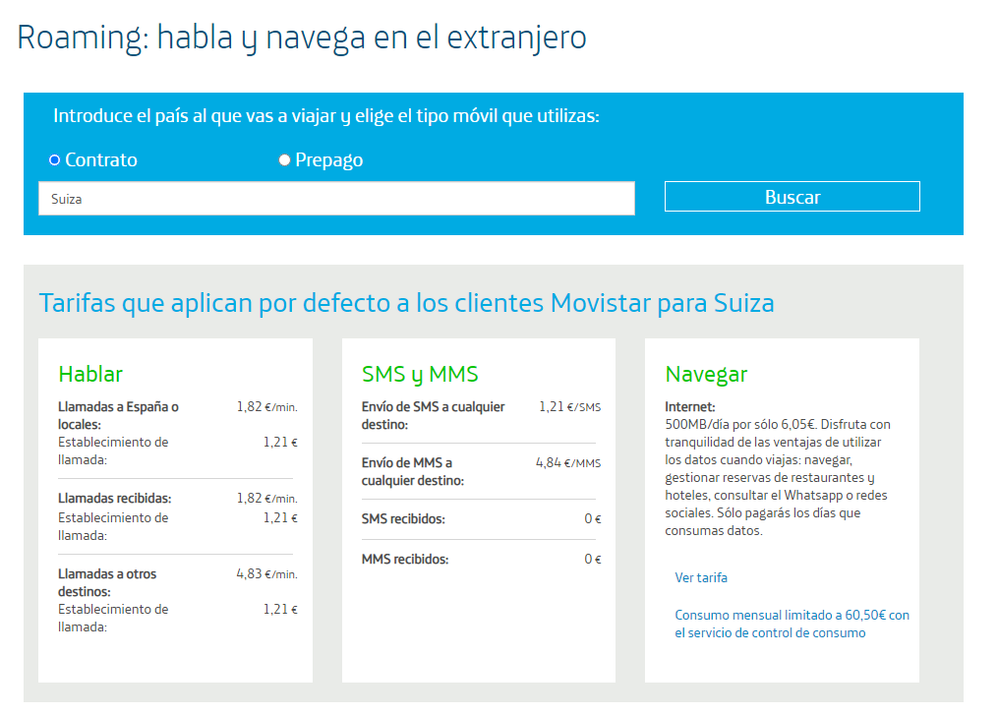This screenshot has height=724, width=998.
Task: Click the consumo mensual limitado service link
Action: 793,623
